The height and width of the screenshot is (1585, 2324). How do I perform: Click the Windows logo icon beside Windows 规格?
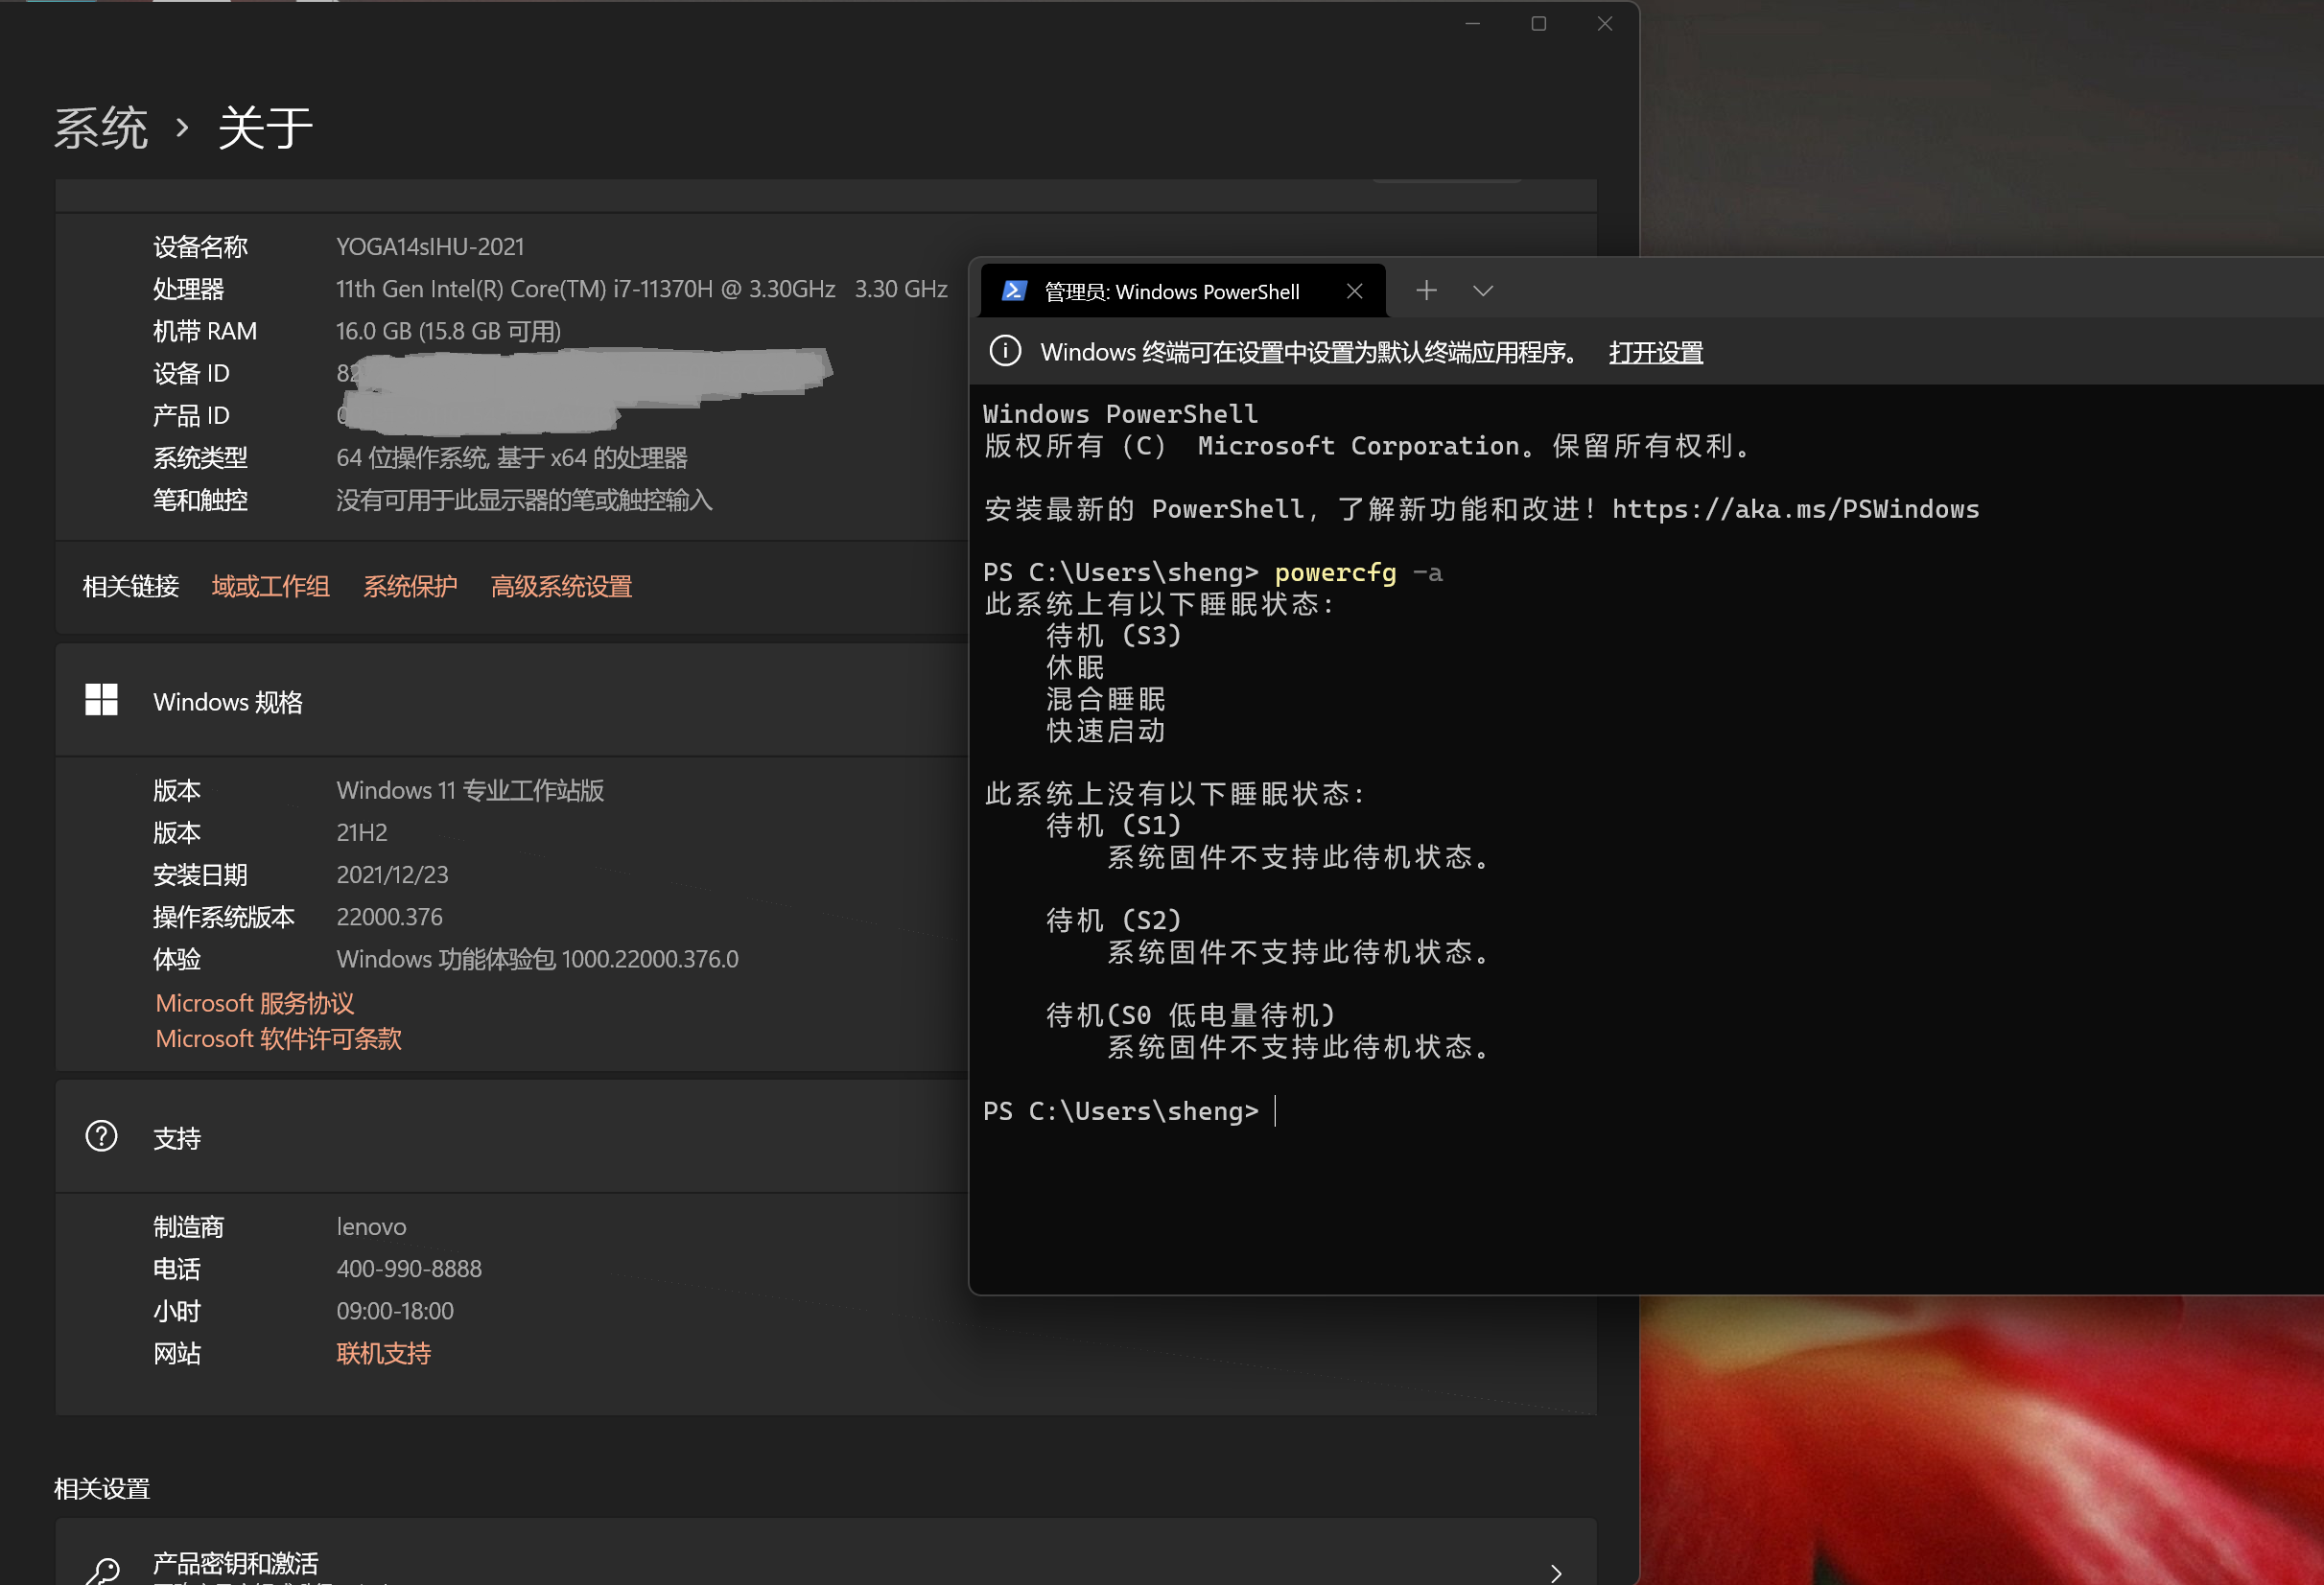pos(101,700)
